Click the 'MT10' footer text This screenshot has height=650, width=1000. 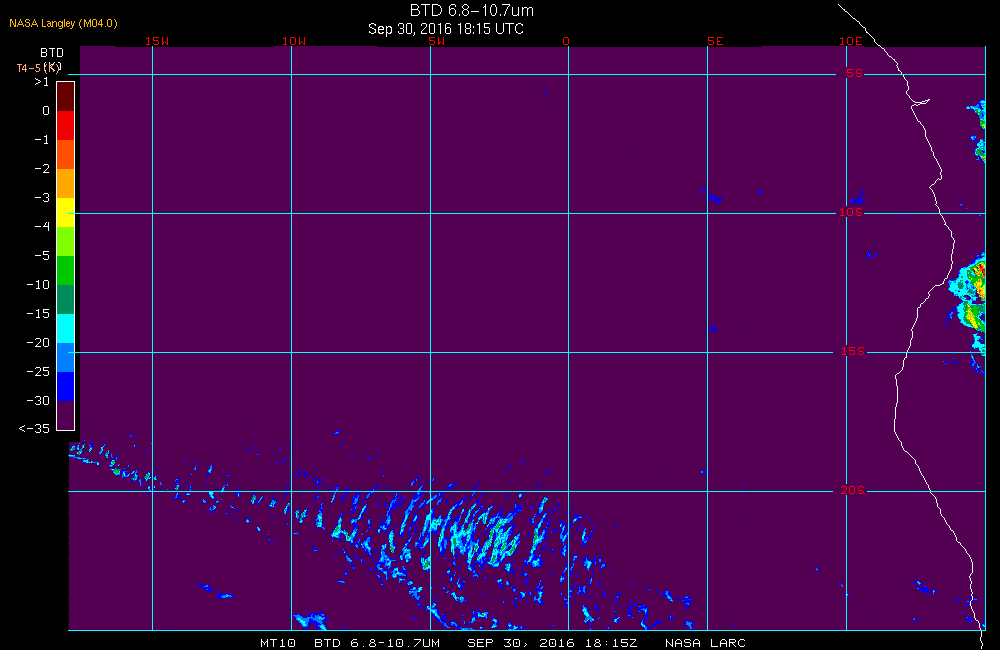pos(277,643)
